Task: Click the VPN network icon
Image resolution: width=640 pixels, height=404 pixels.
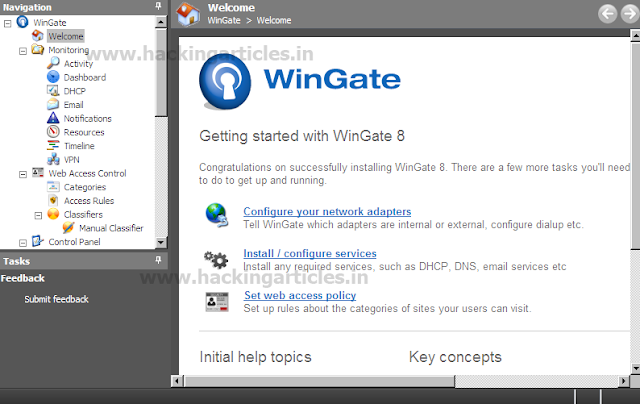Action: click(x=53, y=159)
